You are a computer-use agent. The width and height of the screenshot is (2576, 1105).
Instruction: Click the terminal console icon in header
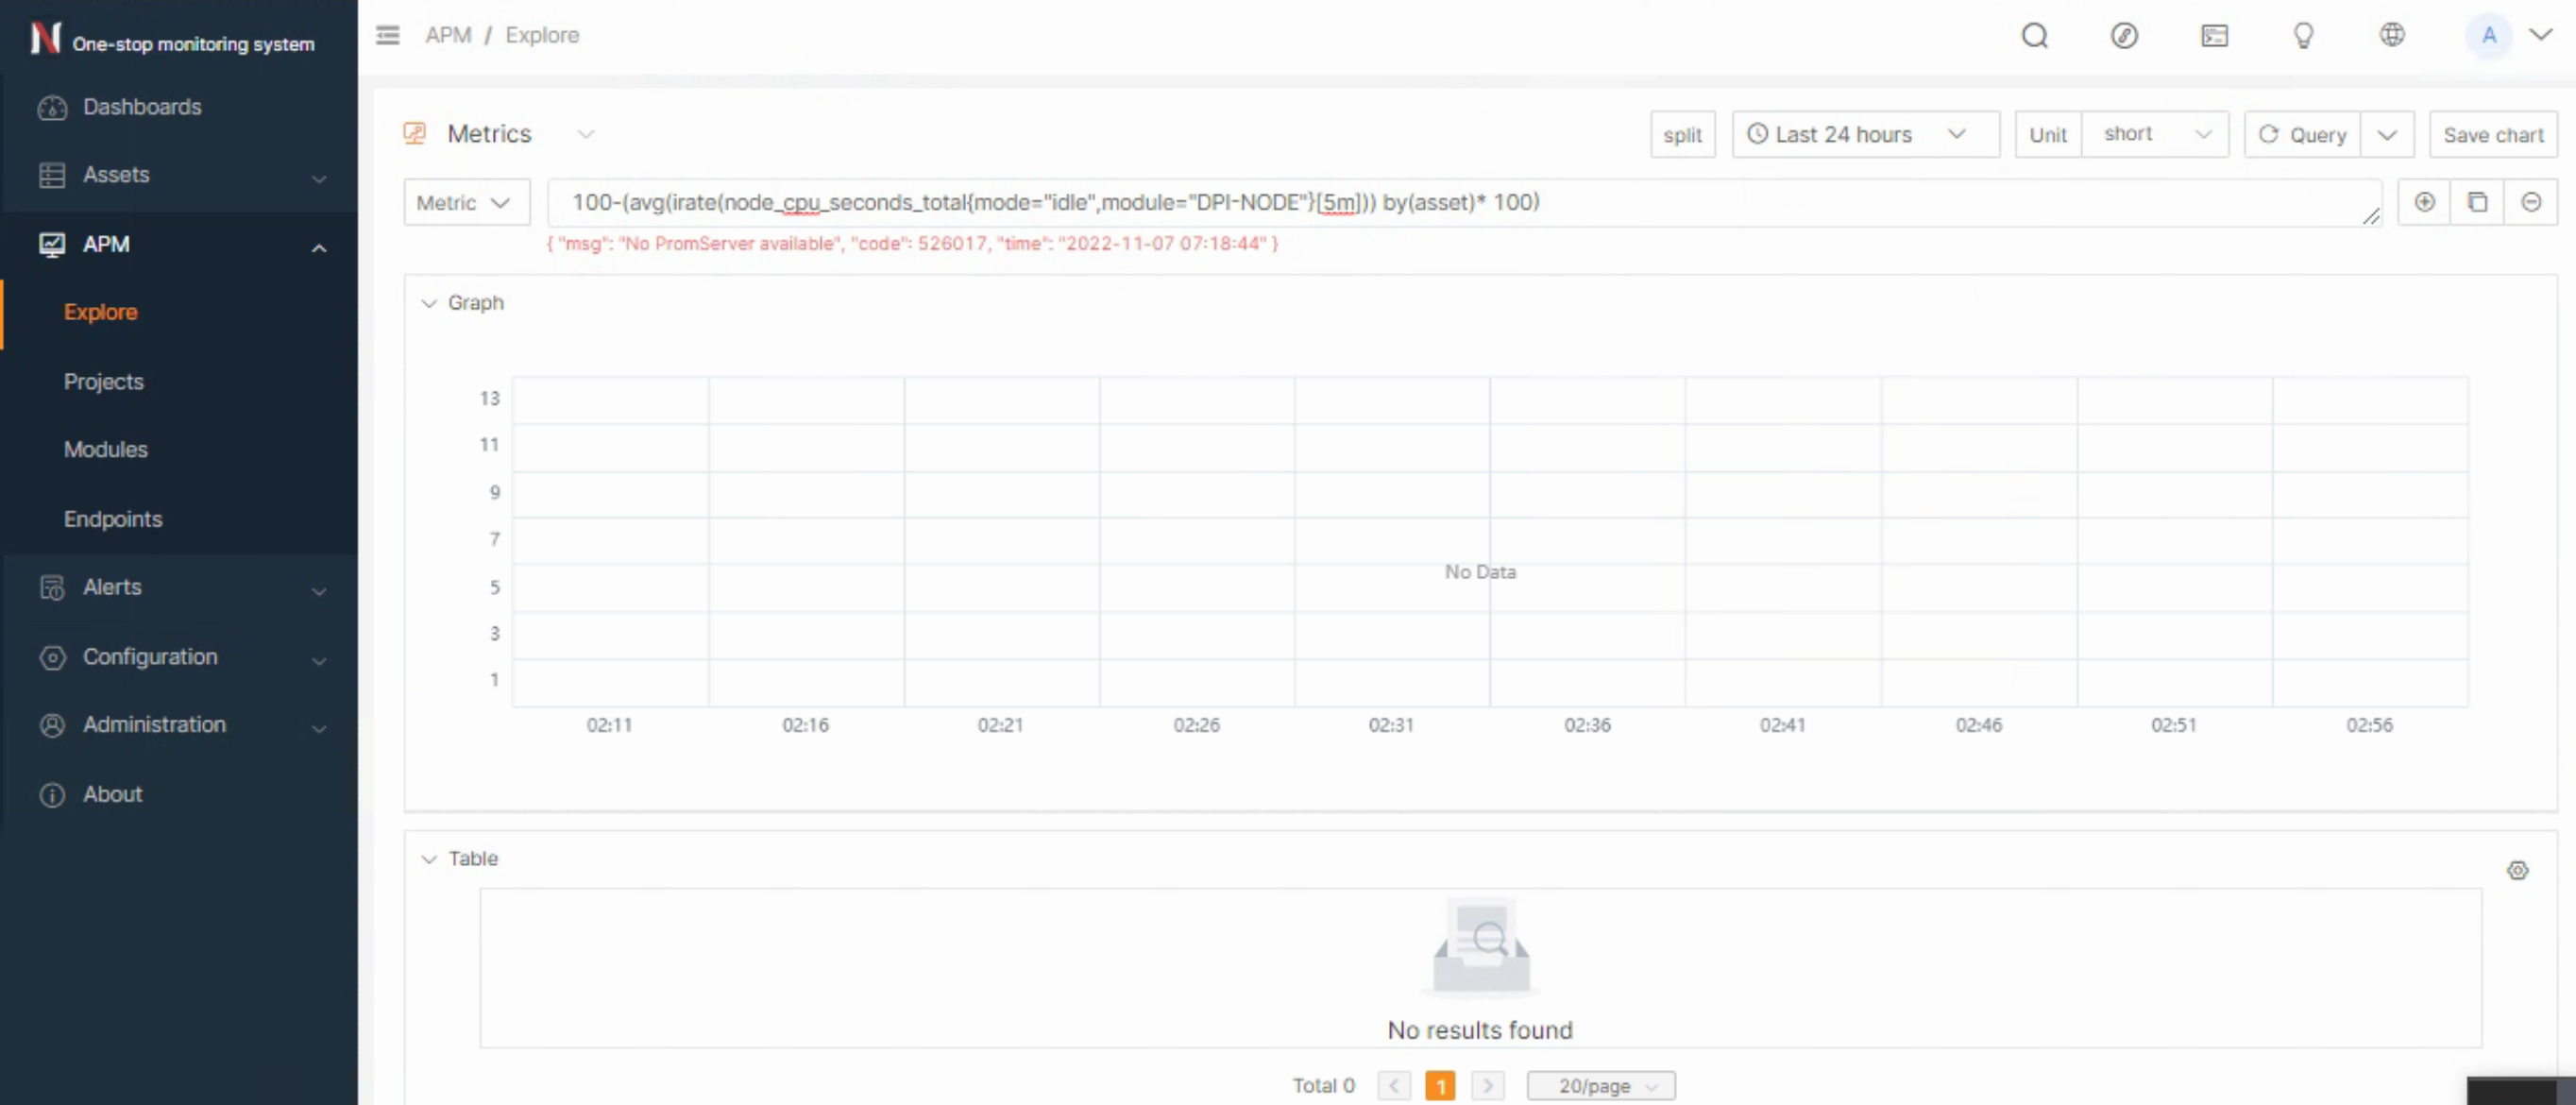[x=2214, y=36]
